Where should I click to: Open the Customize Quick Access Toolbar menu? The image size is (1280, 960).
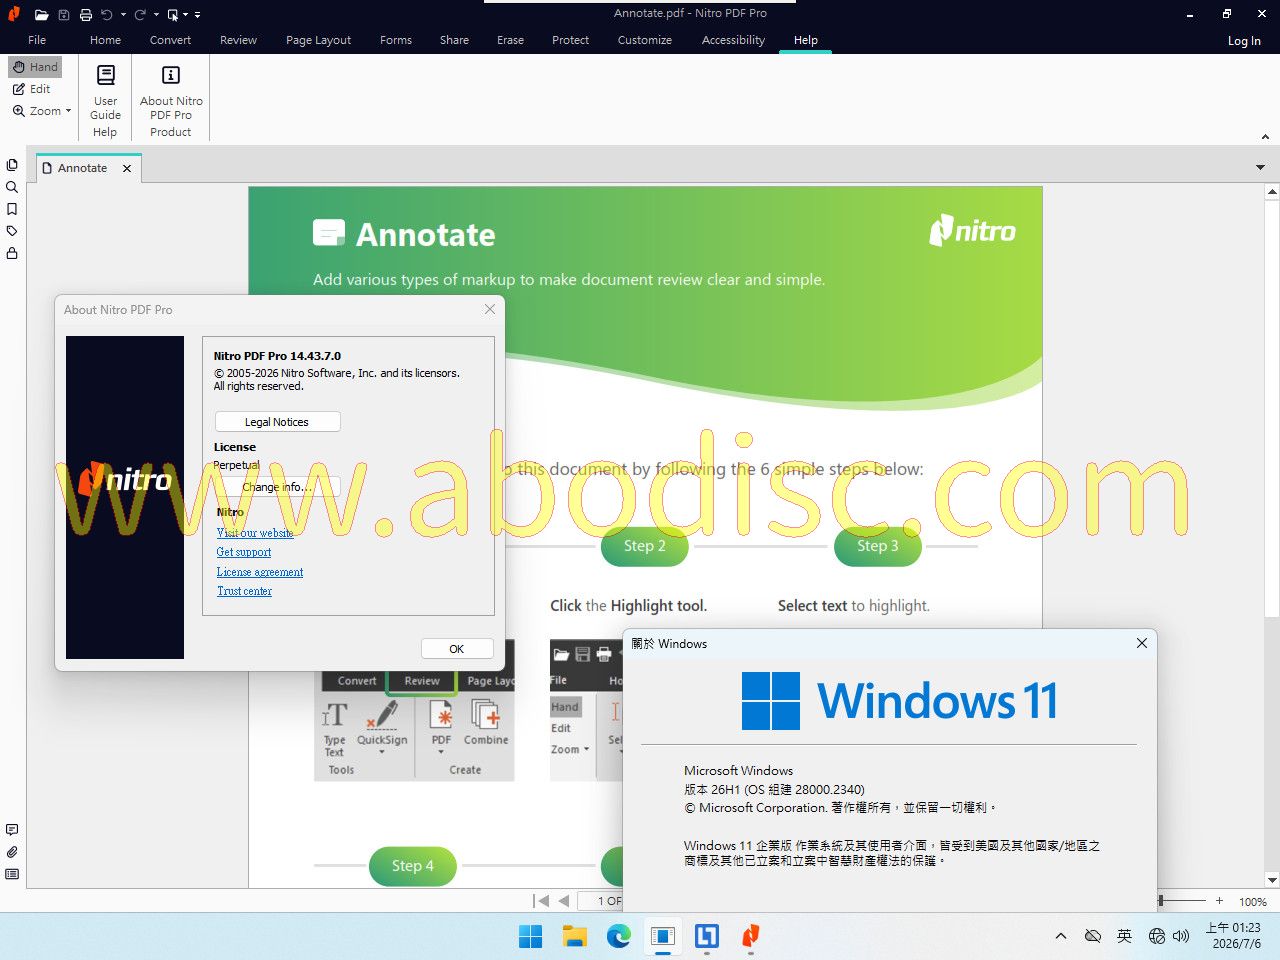pyautogui.click(x=197, y=15)
